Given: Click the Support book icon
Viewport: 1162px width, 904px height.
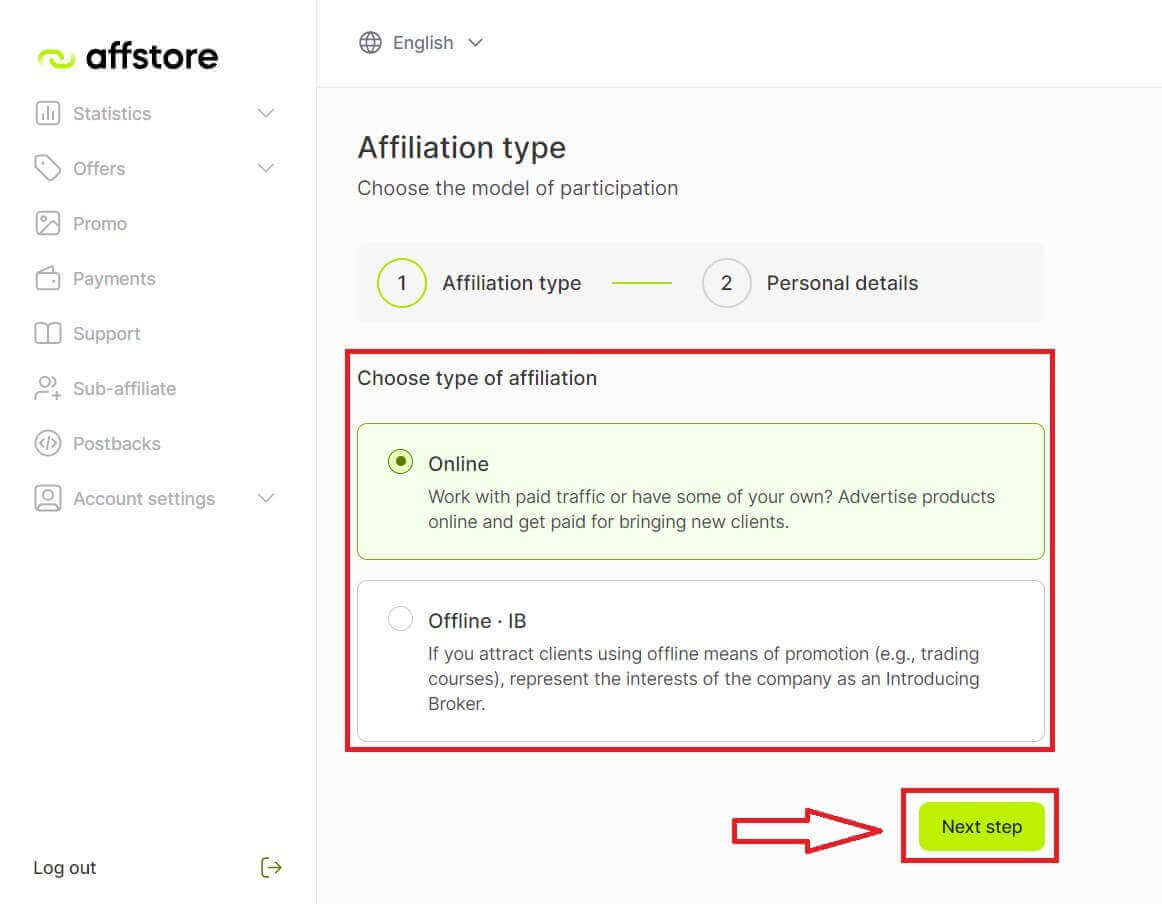Looking at the screenshot, I should click(47, 333).
